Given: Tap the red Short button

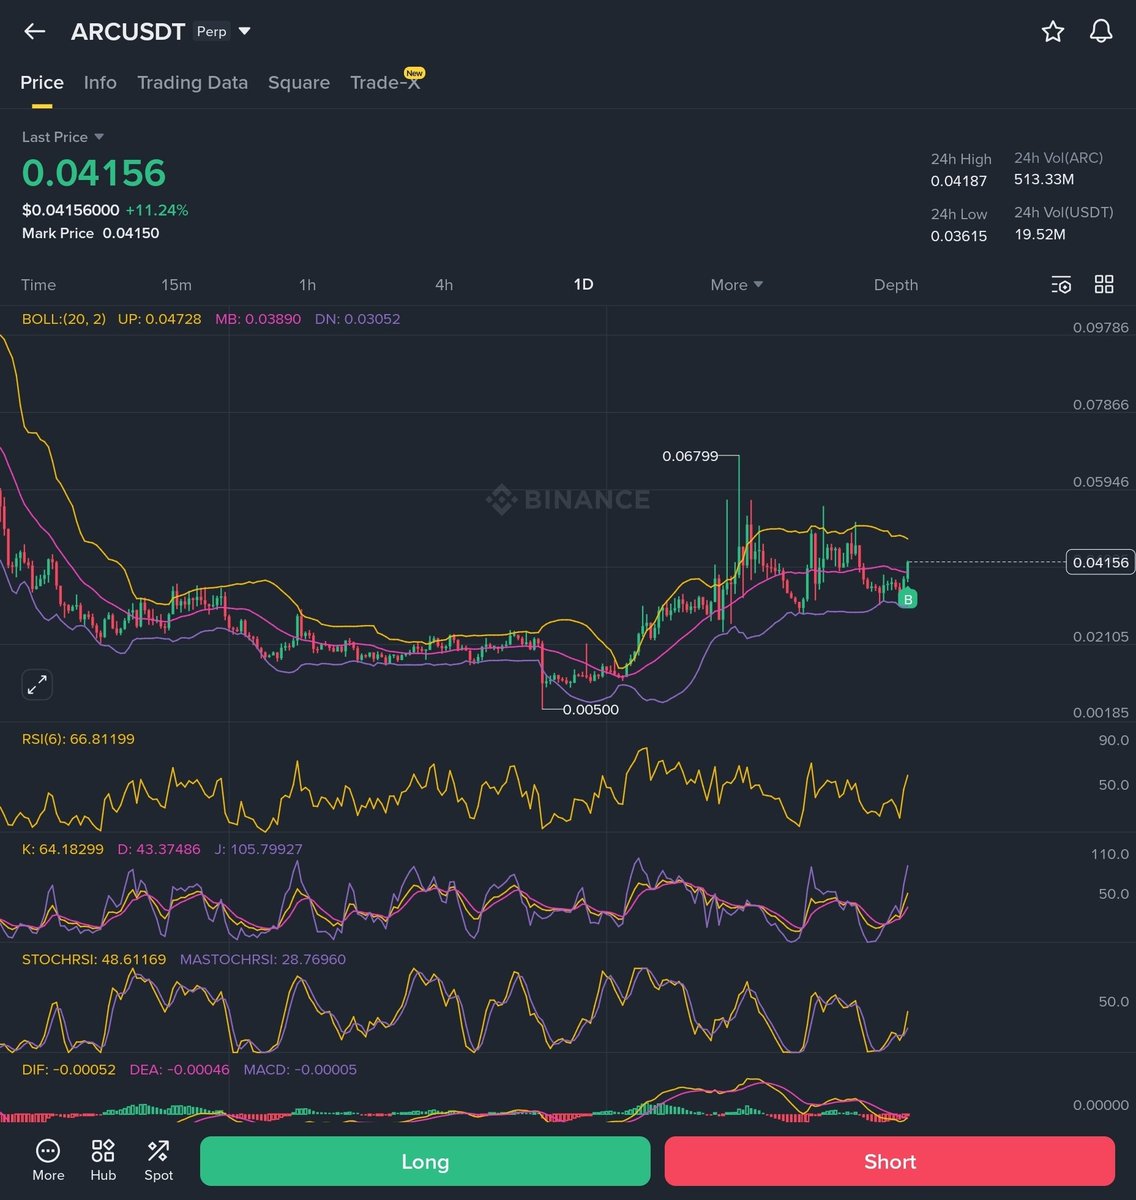Looking at the screenshot, I should point(890,1161).
